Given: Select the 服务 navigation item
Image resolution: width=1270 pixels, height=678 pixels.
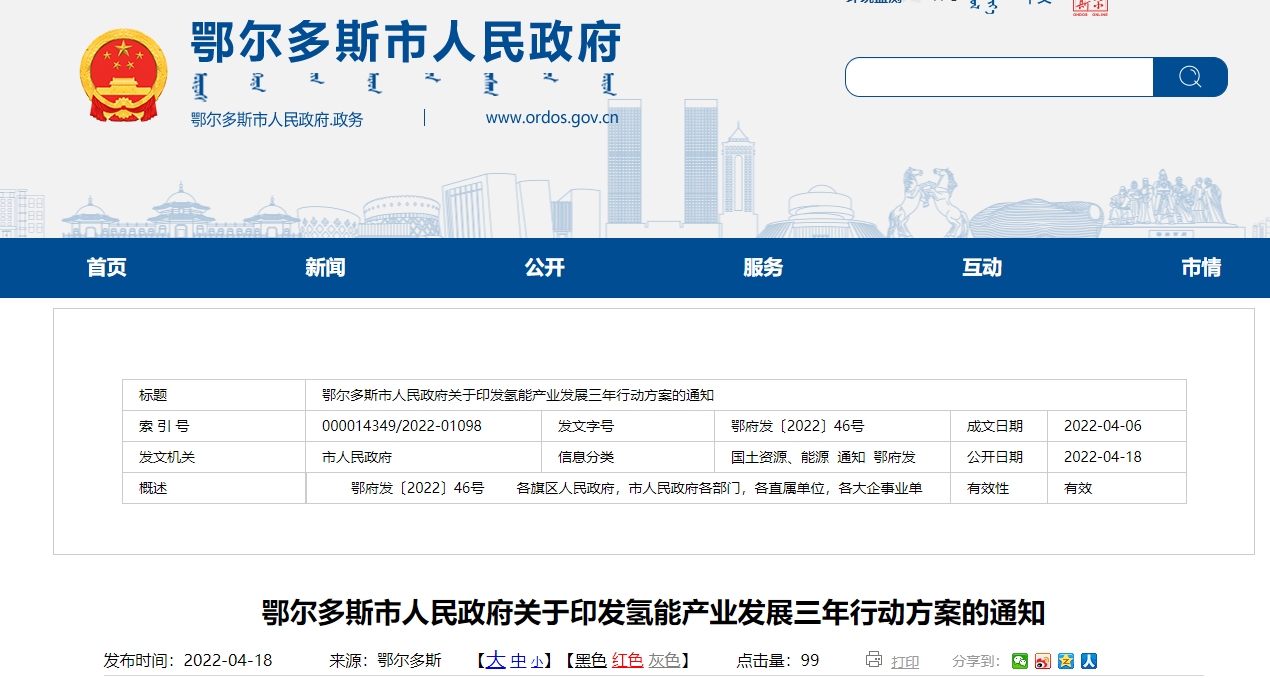Looking at the screenshot, I should pos(763,268).
